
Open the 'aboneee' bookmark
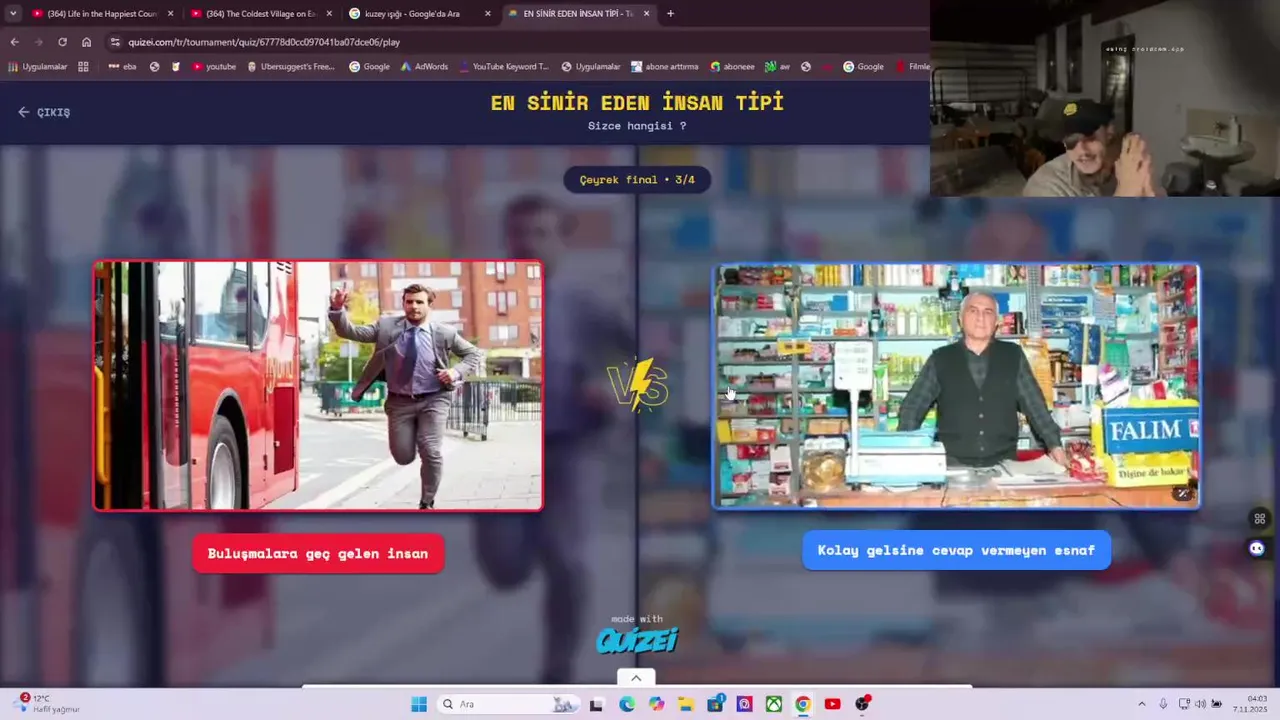[732, 67]
